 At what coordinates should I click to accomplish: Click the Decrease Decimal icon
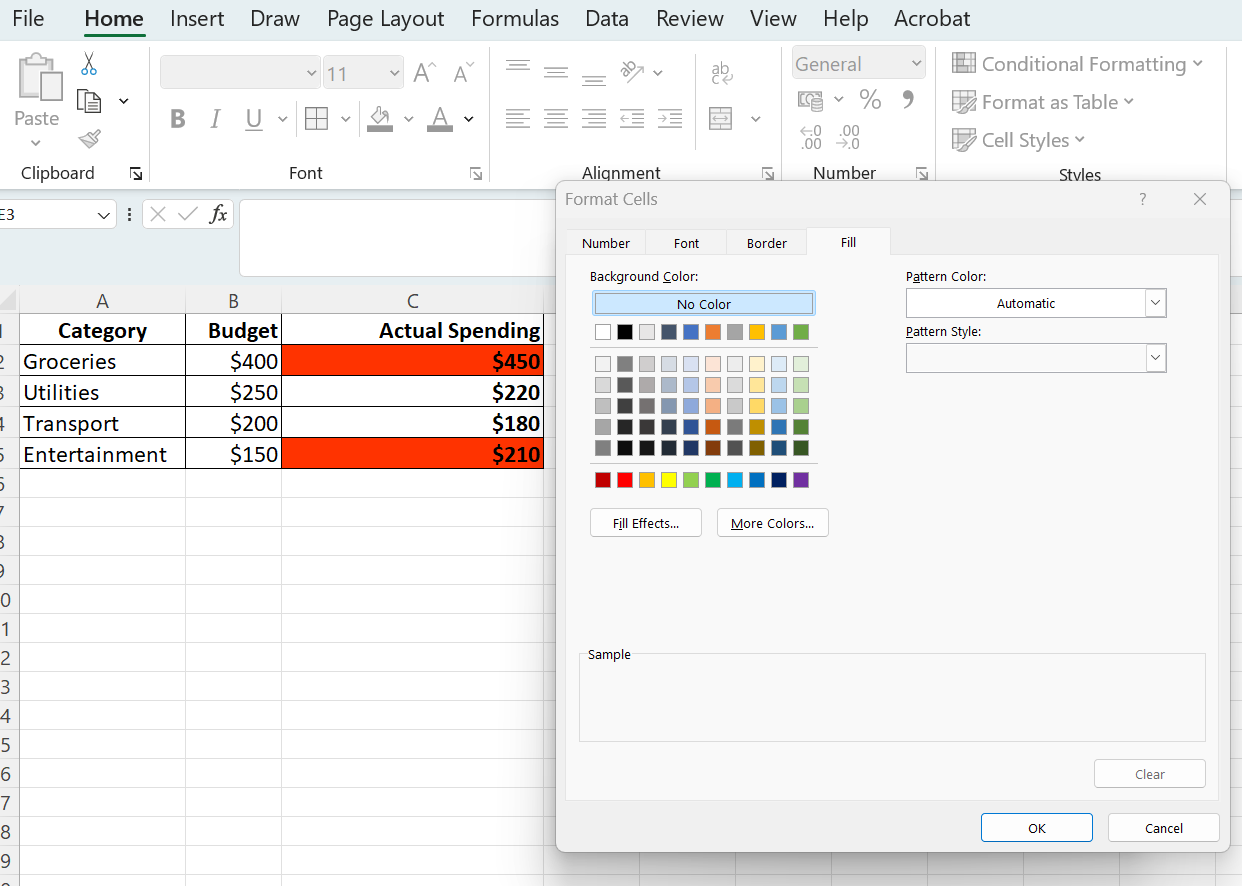point(849,137)
